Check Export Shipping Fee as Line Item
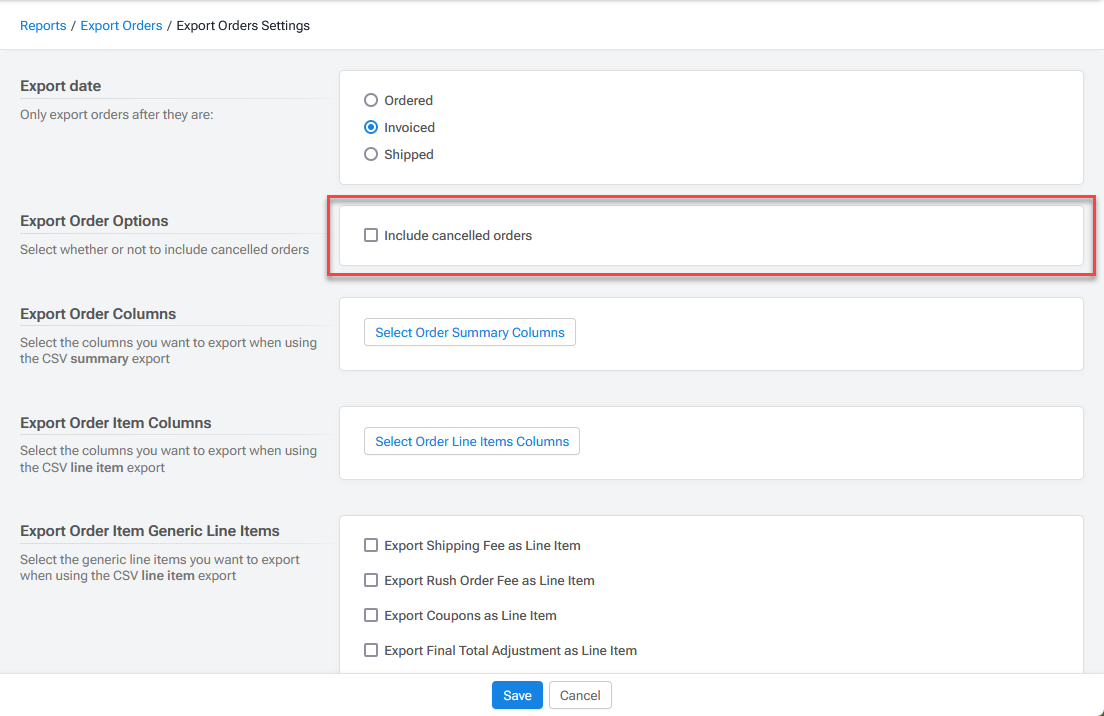Image resolution: width=1104 pixels, height=716 pixels. coord(371,545)
